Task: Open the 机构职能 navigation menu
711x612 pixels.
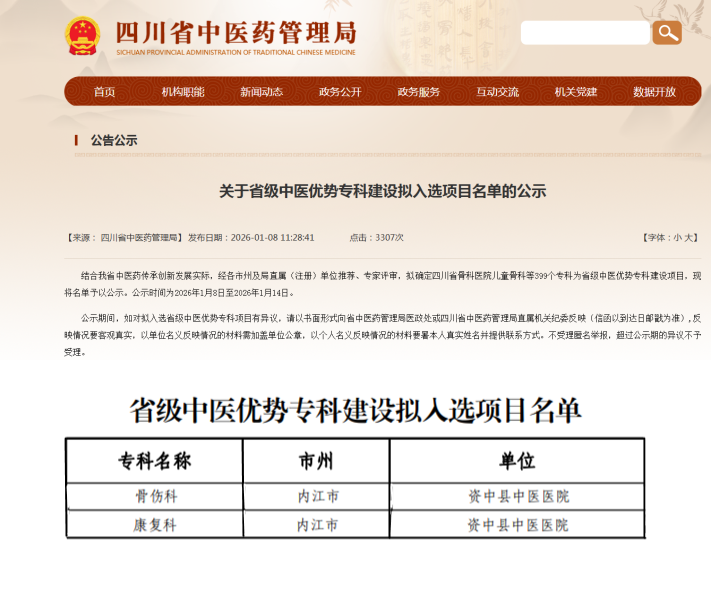Action: (x=183, y=92)
